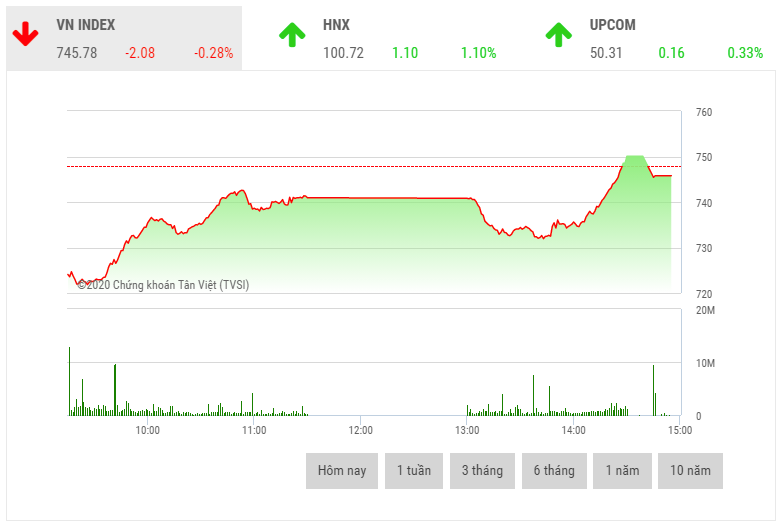Click the VN INDEX value 745.78
Viewport: 781px width, 528px height.
coord(77,53)
